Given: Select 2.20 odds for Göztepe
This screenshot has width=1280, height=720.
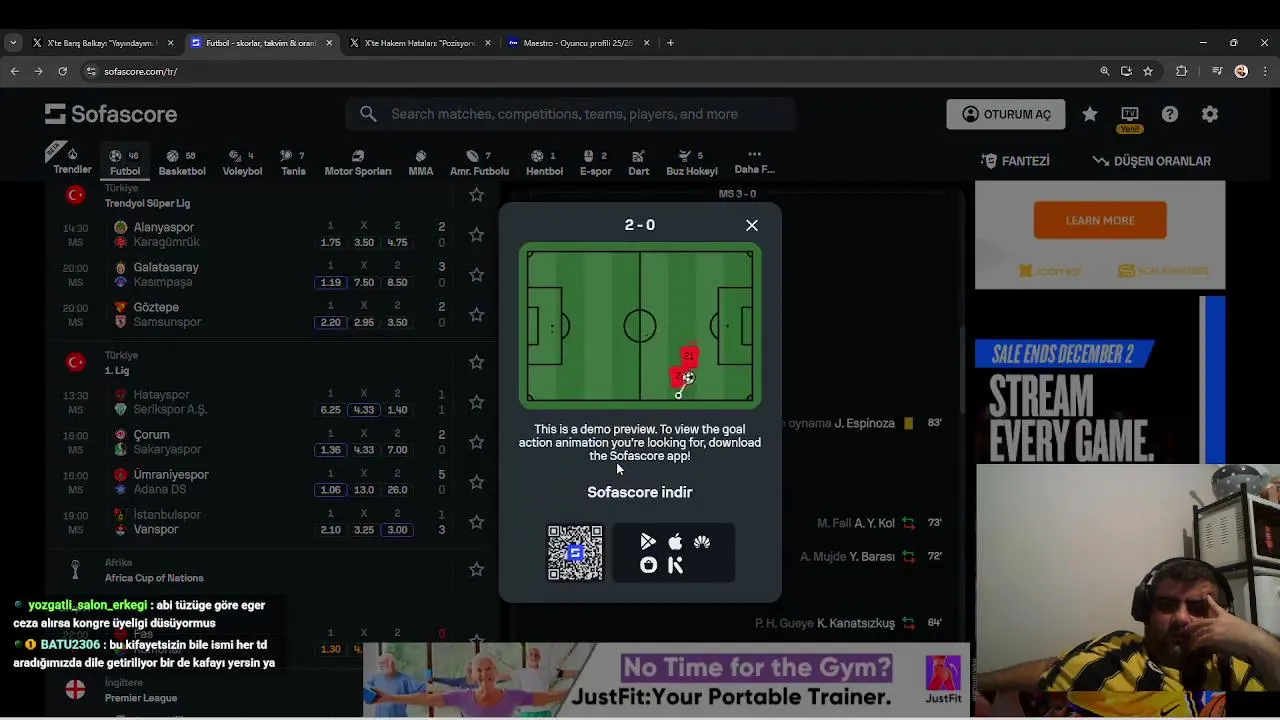Looking at the screenshot, I should pyautogui.click(x=330, y=322).
